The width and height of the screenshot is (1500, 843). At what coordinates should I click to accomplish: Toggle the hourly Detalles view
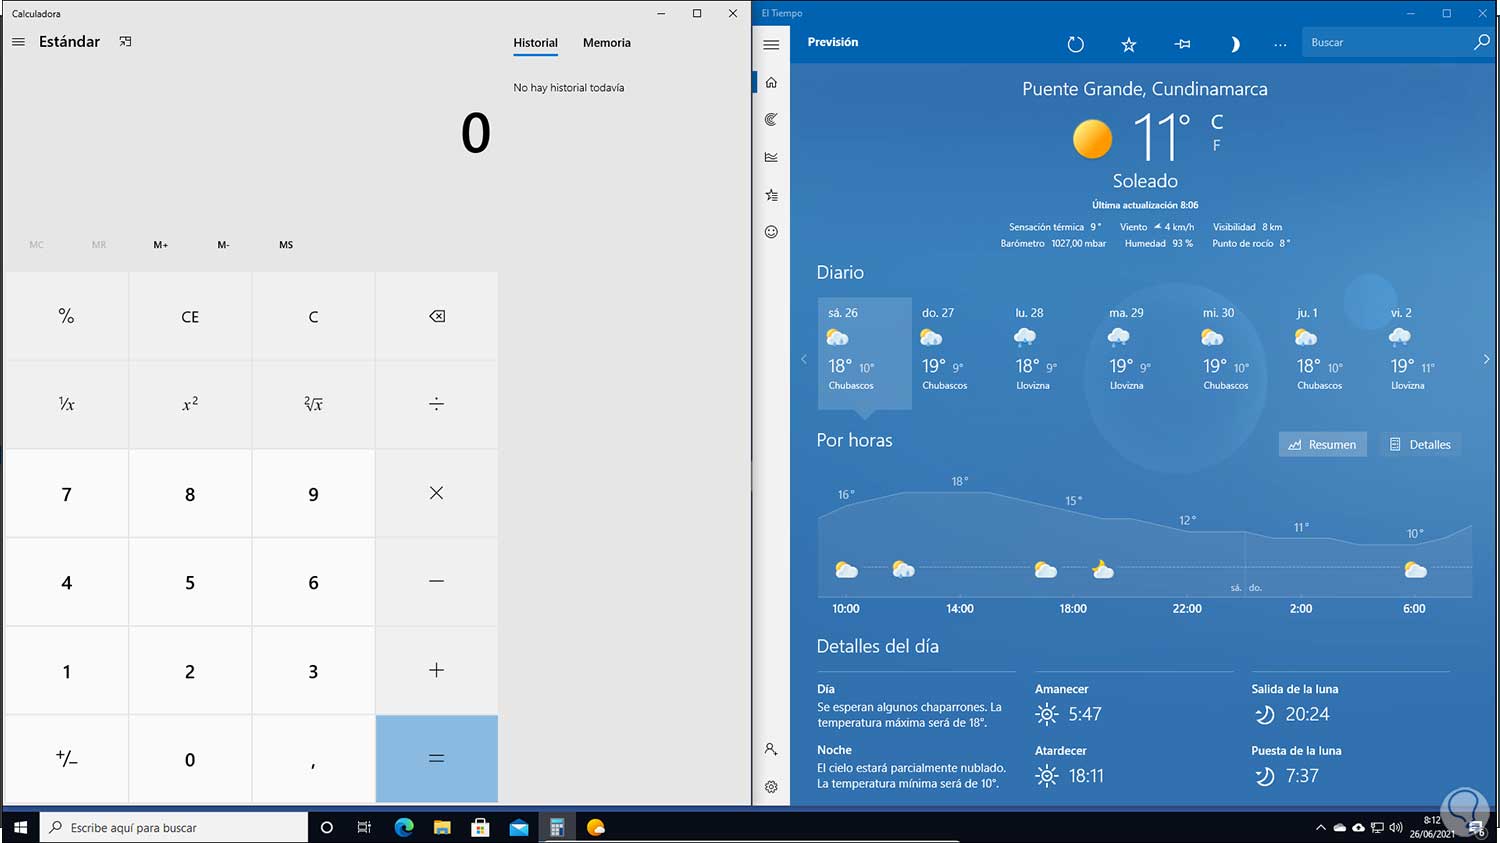click(1420, 445)
